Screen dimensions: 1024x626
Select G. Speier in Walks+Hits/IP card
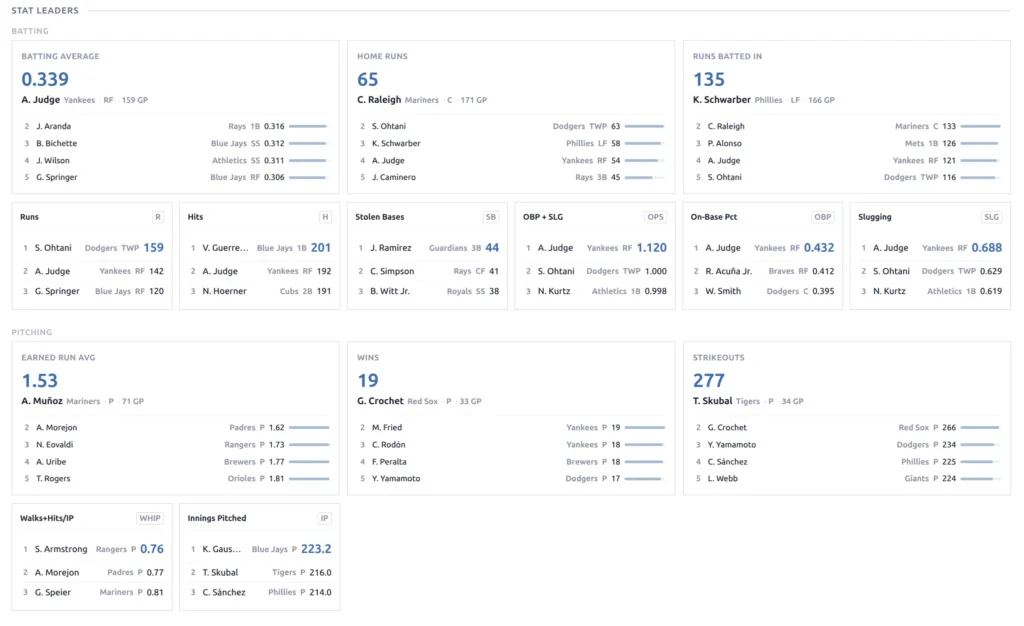(x=53, y=592)
